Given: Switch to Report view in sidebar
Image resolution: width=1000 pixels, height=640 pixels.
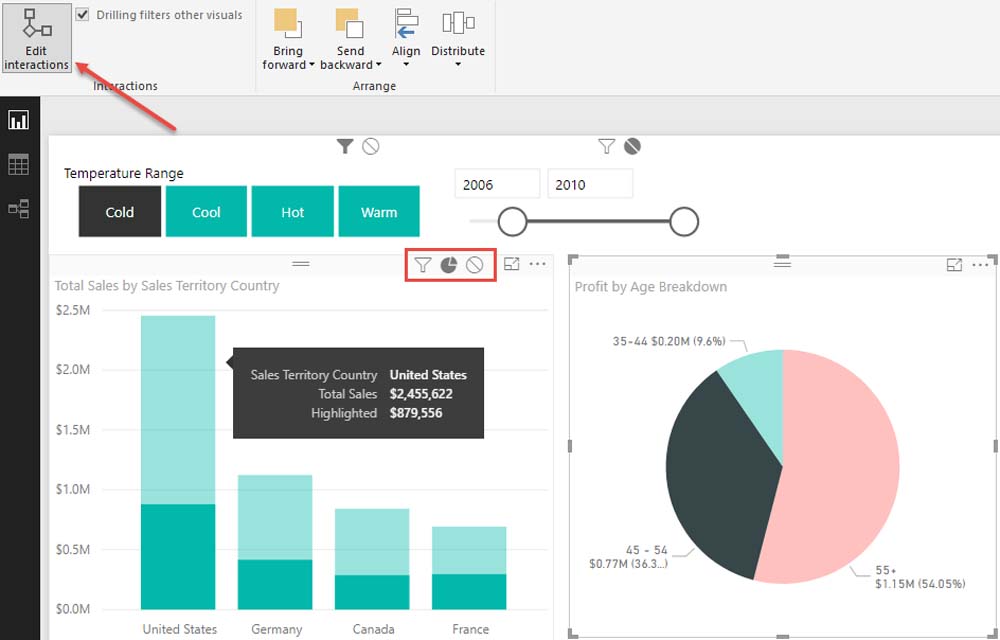Looking at the screenshot, I should [x=19, y=121].
